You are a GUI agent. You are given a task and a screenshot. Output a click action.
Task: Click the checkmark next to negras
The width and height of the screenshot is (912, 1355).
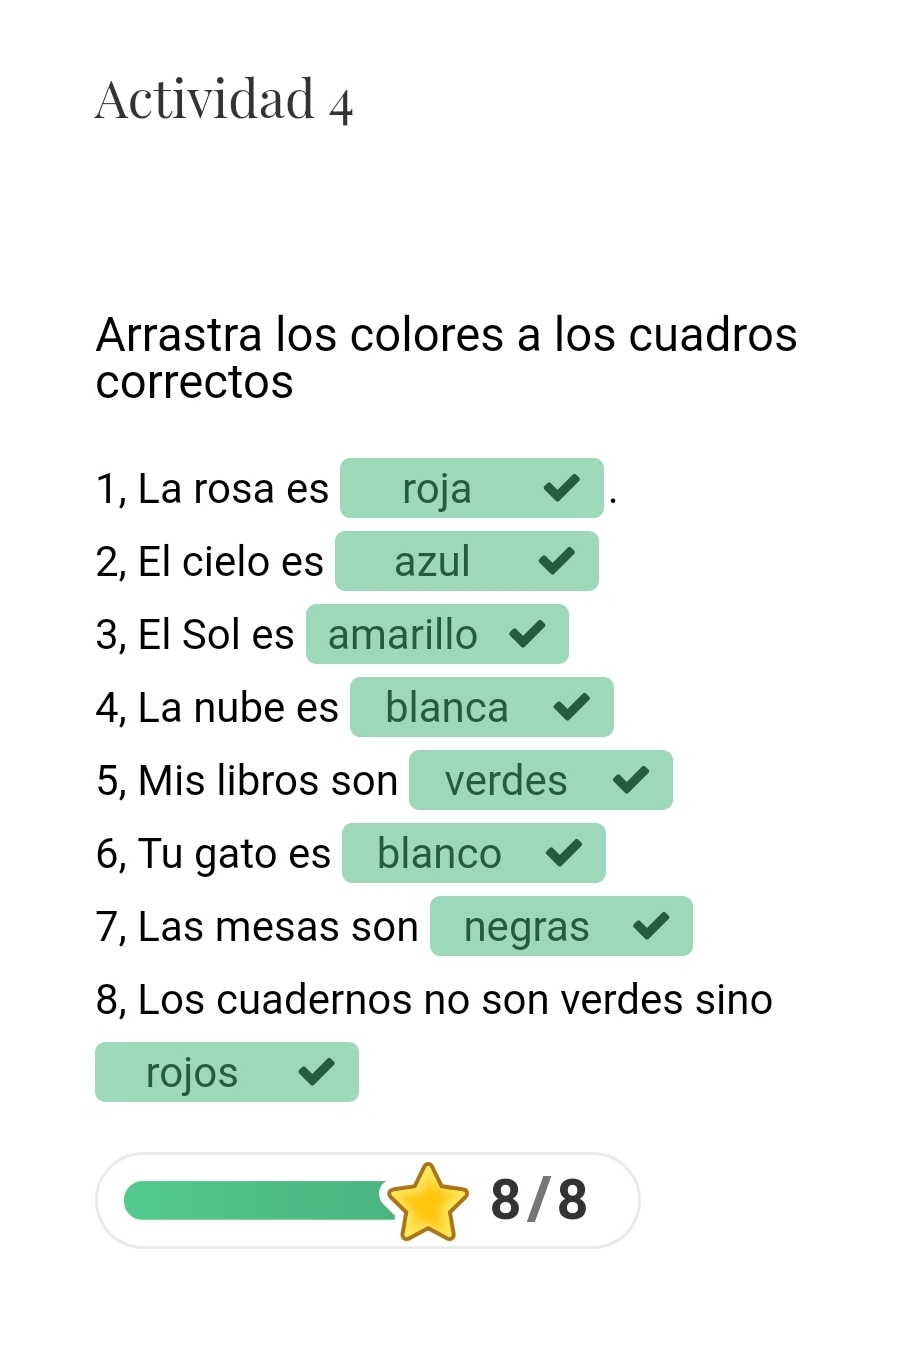point(651,926)
